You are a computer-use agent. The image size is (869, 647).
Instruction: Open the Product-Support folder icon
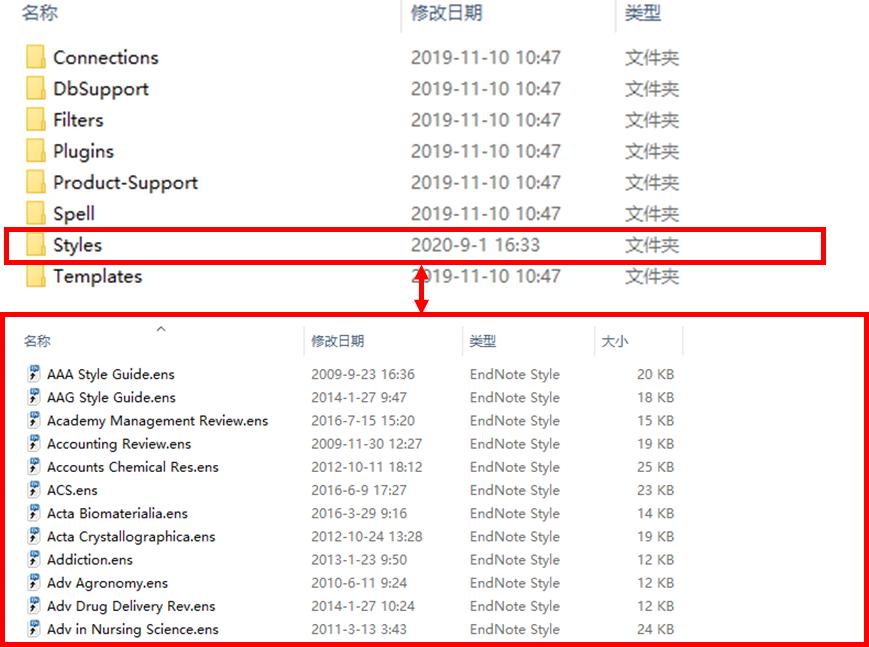36,182
